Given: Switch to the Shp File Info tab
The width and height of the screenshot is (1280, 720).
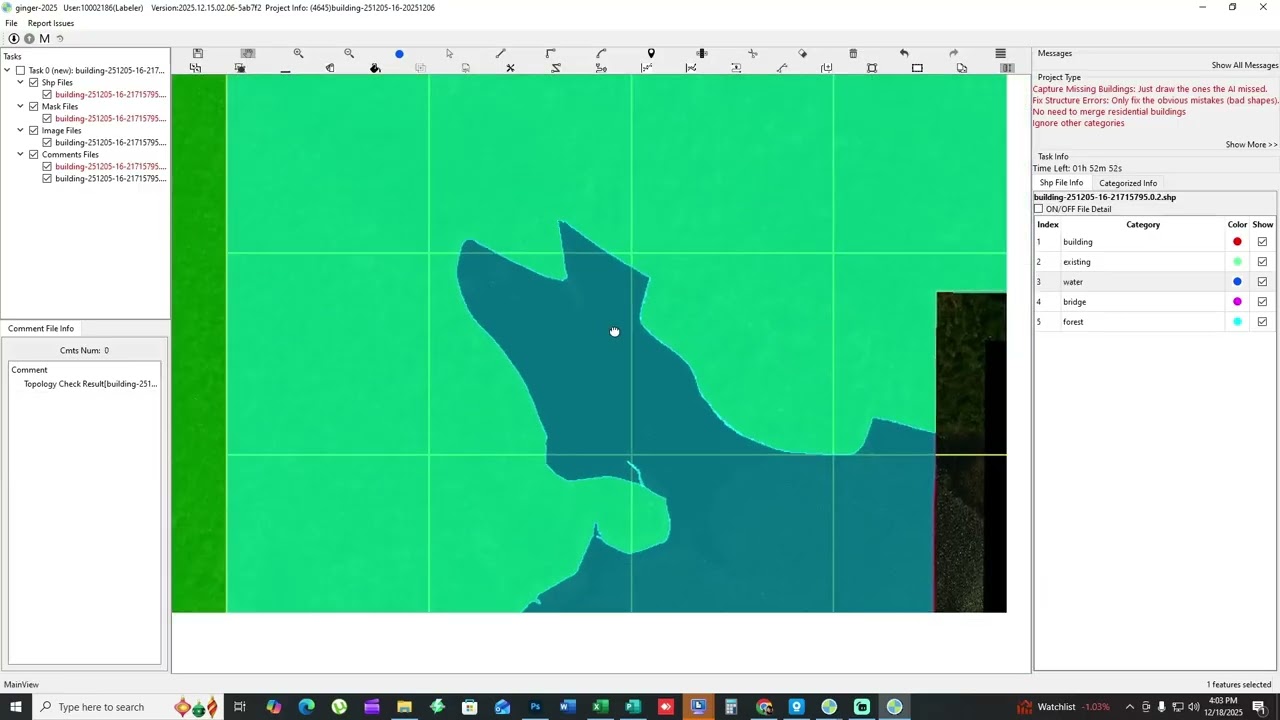Looking at the screenshot, I should 1061,183.
